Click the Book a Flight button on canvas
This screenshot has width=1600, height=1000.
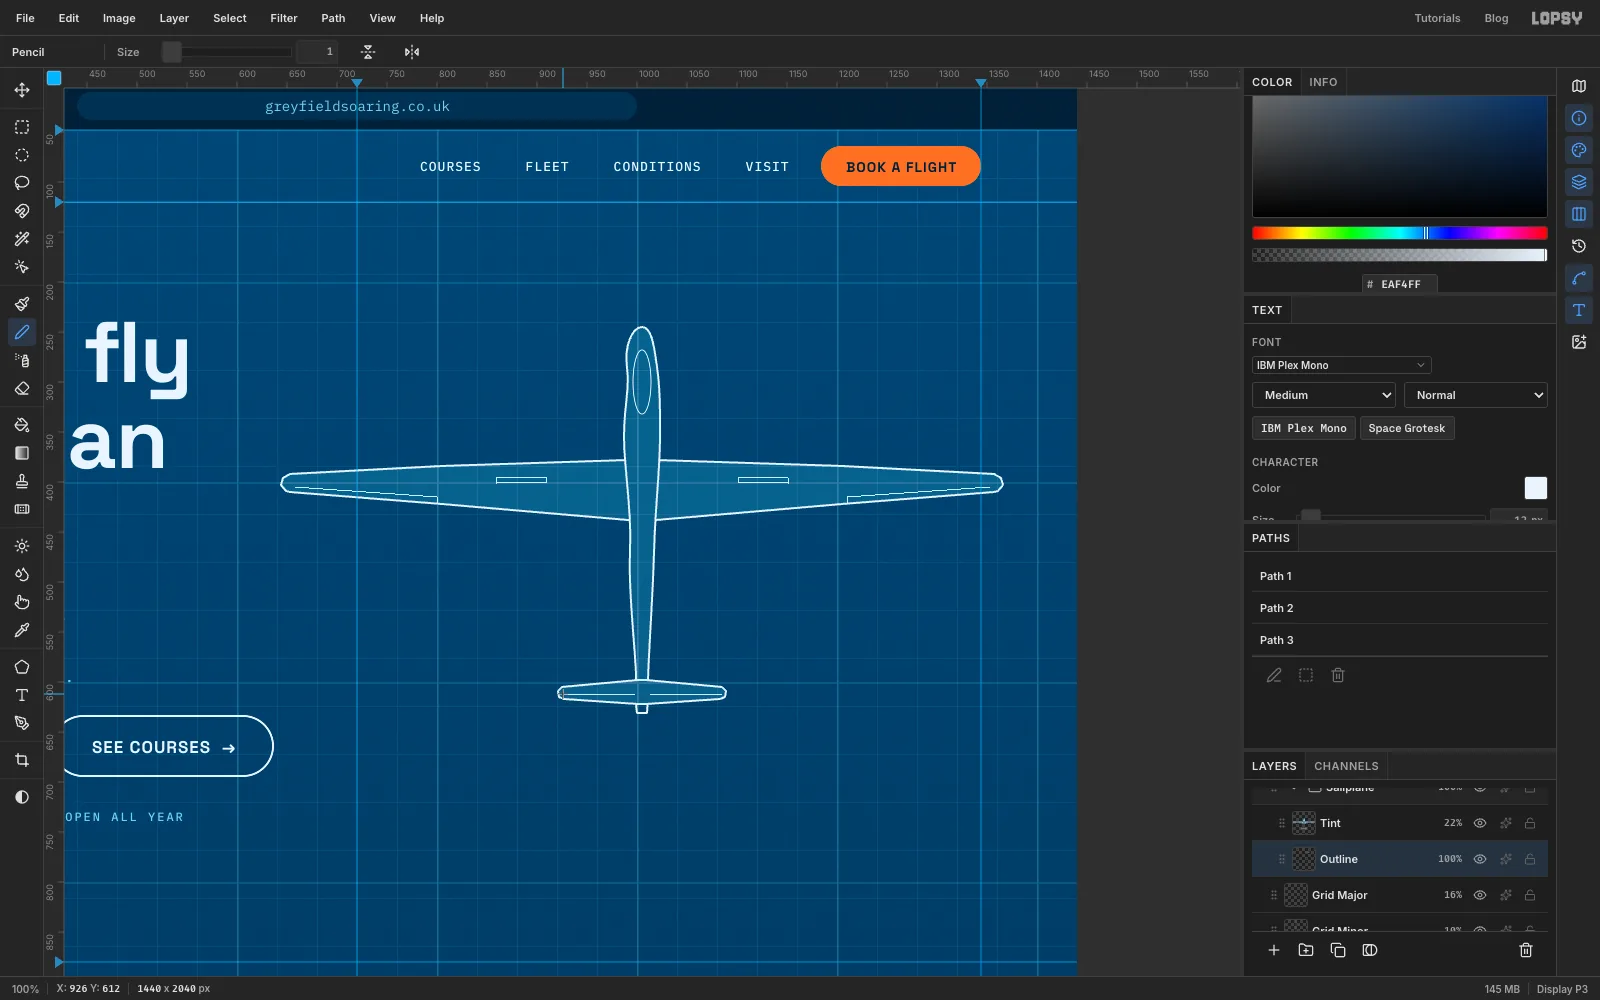(901, 167)
